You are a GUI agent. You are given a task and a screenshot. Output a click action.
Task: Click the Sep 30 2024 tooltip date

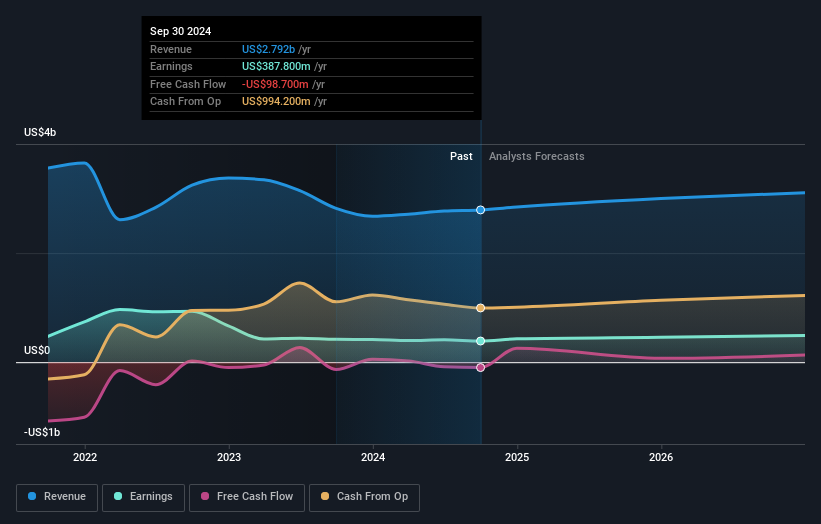pos(180,31)
